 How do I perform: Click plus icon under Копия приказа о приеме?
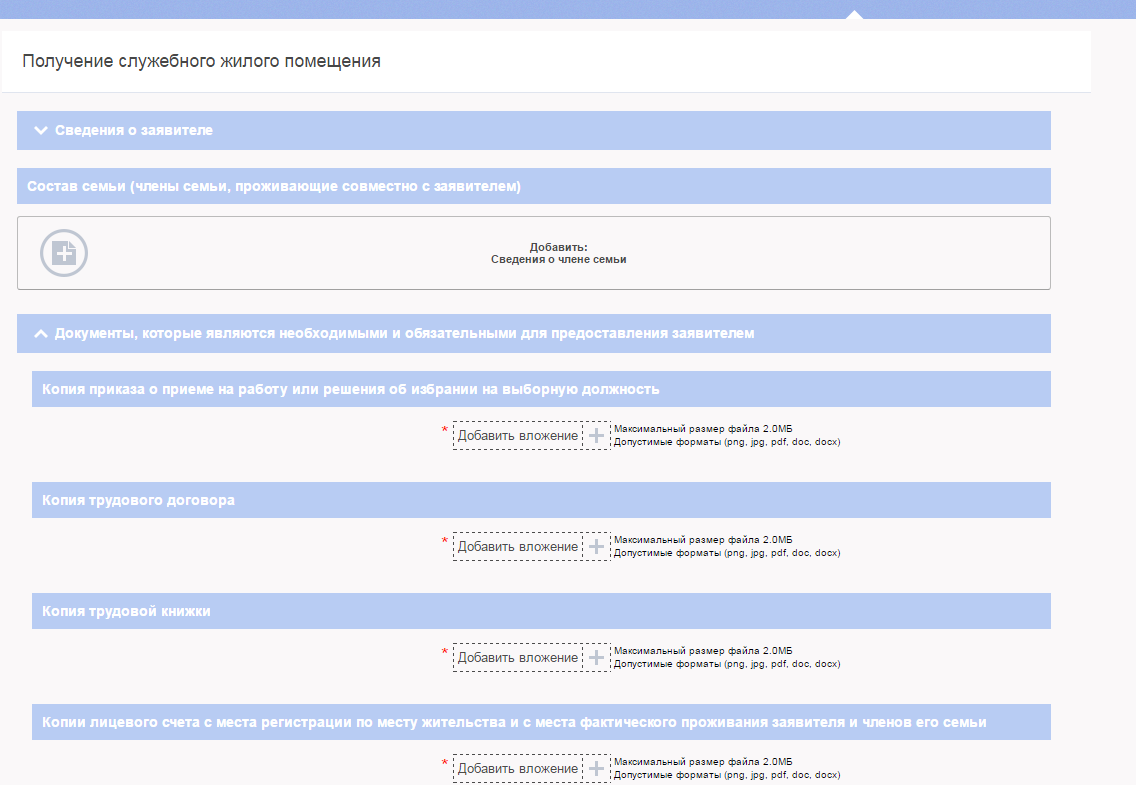pyautogui.click(x=596, y=436)
